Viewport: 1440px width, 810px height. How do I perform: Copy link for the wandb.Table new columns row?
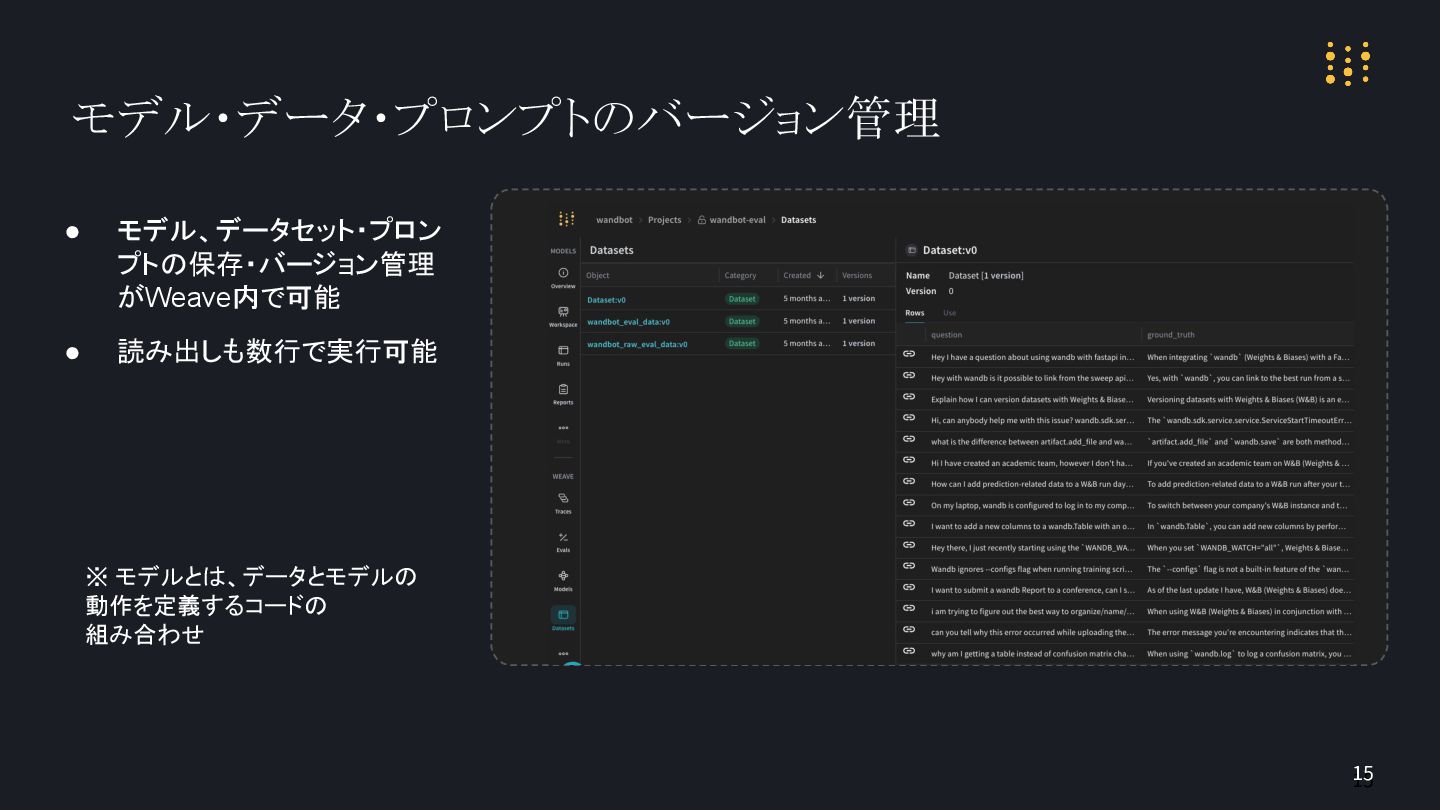point(909,523)
